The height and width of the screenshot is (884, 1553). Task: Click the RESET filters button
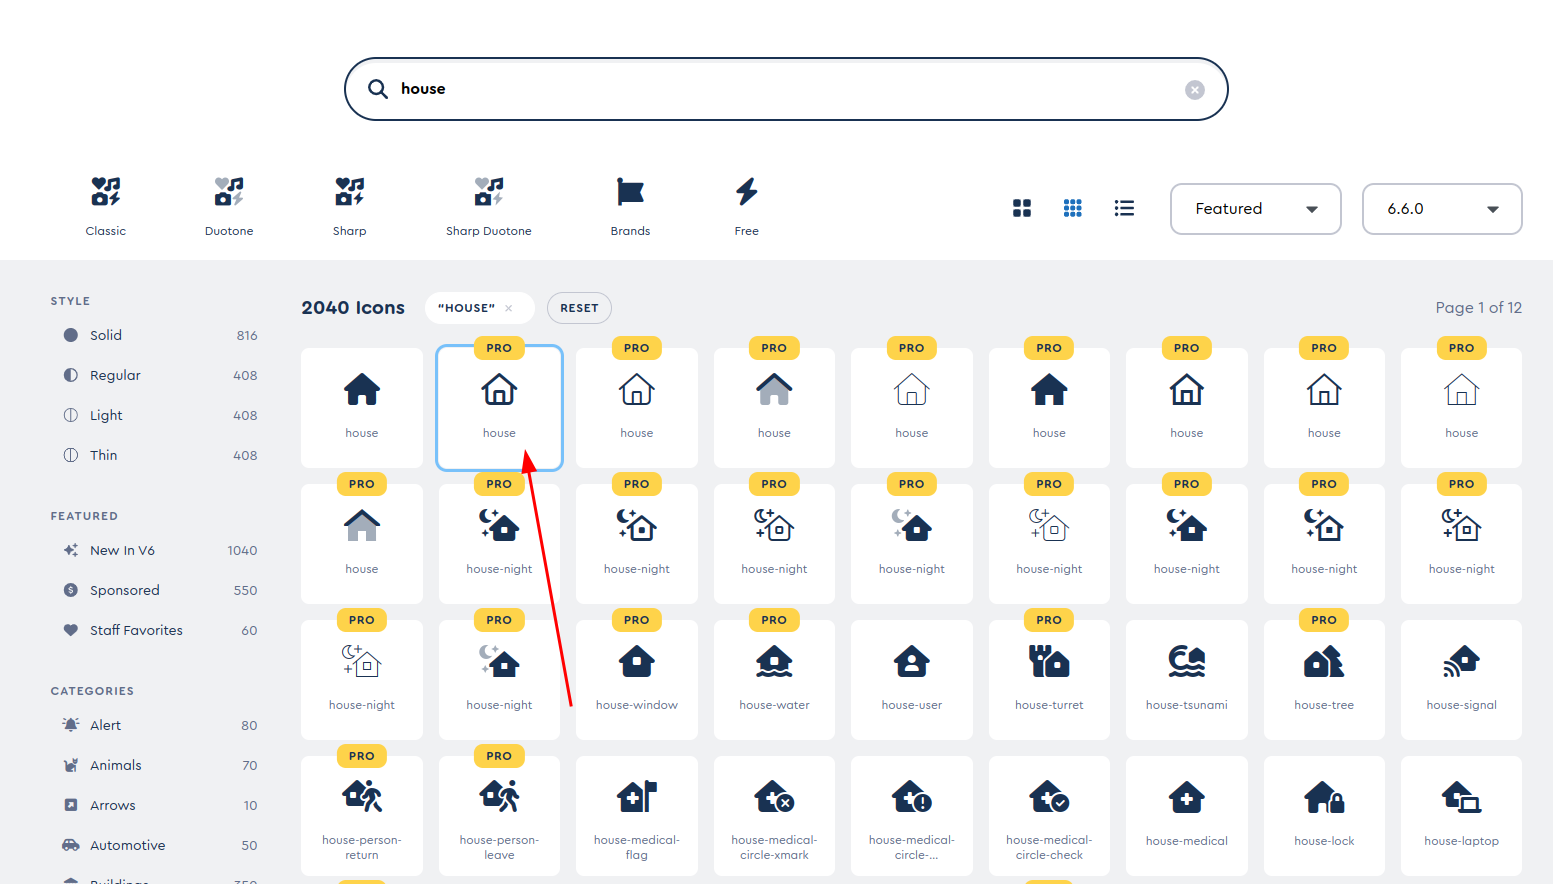coord(579,308)
